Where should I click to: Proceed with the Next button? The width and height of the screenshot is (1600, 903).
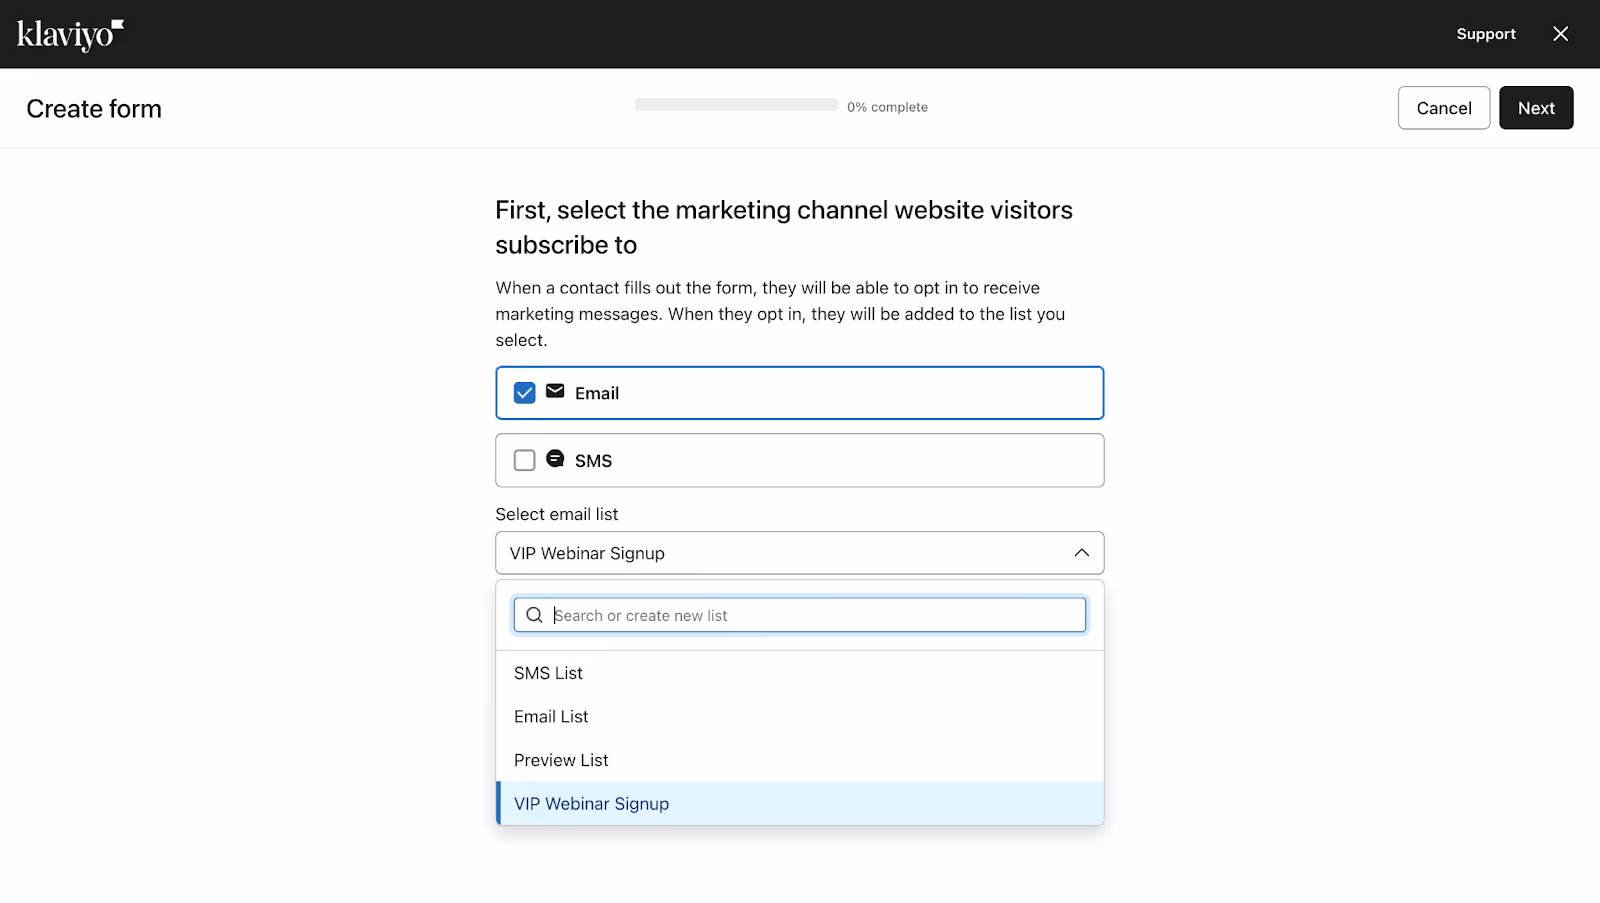[1536, 108]
